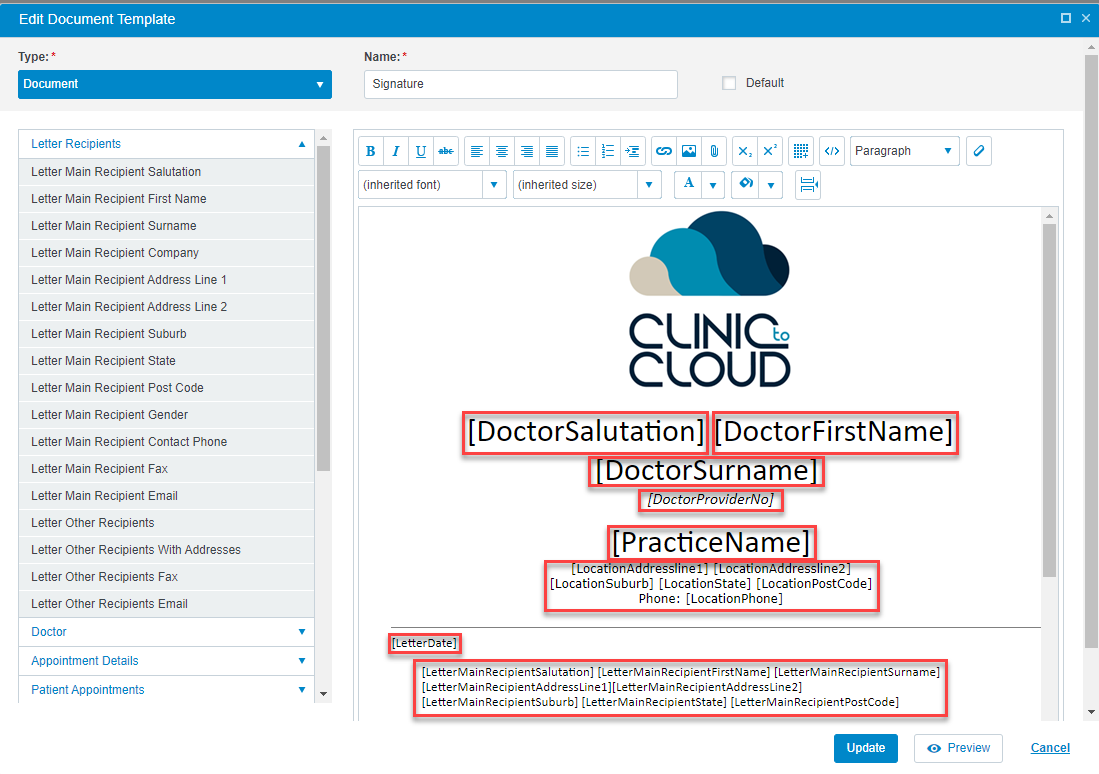Insert file attachment with paperclip icon
Screen dimensions: 1099x774
(x=714, y=151)
